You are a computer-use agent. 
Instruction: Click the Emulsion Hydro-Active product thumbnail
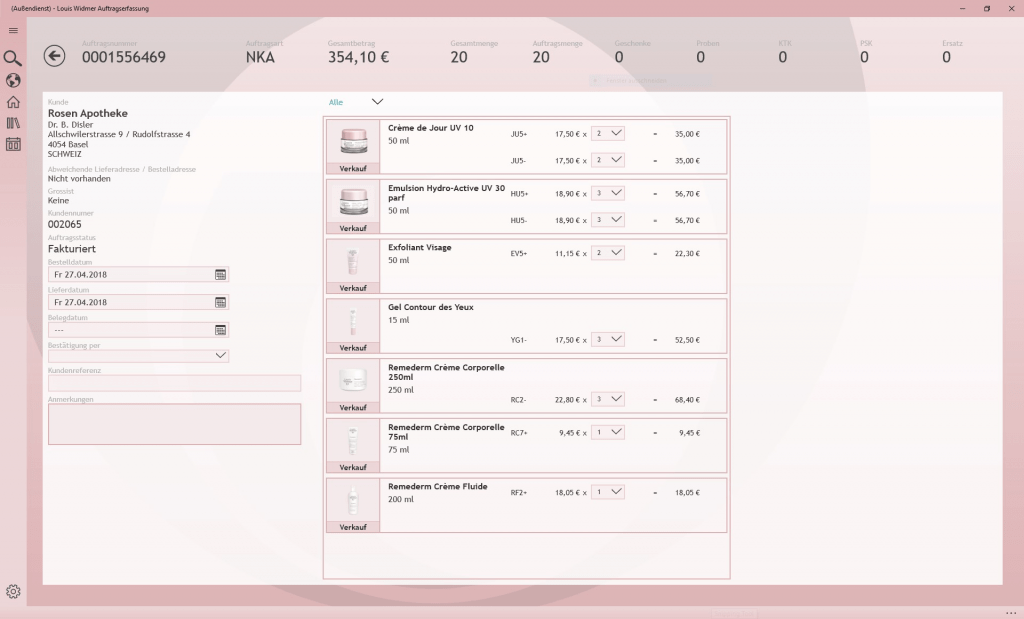click(x=352, y=200)
